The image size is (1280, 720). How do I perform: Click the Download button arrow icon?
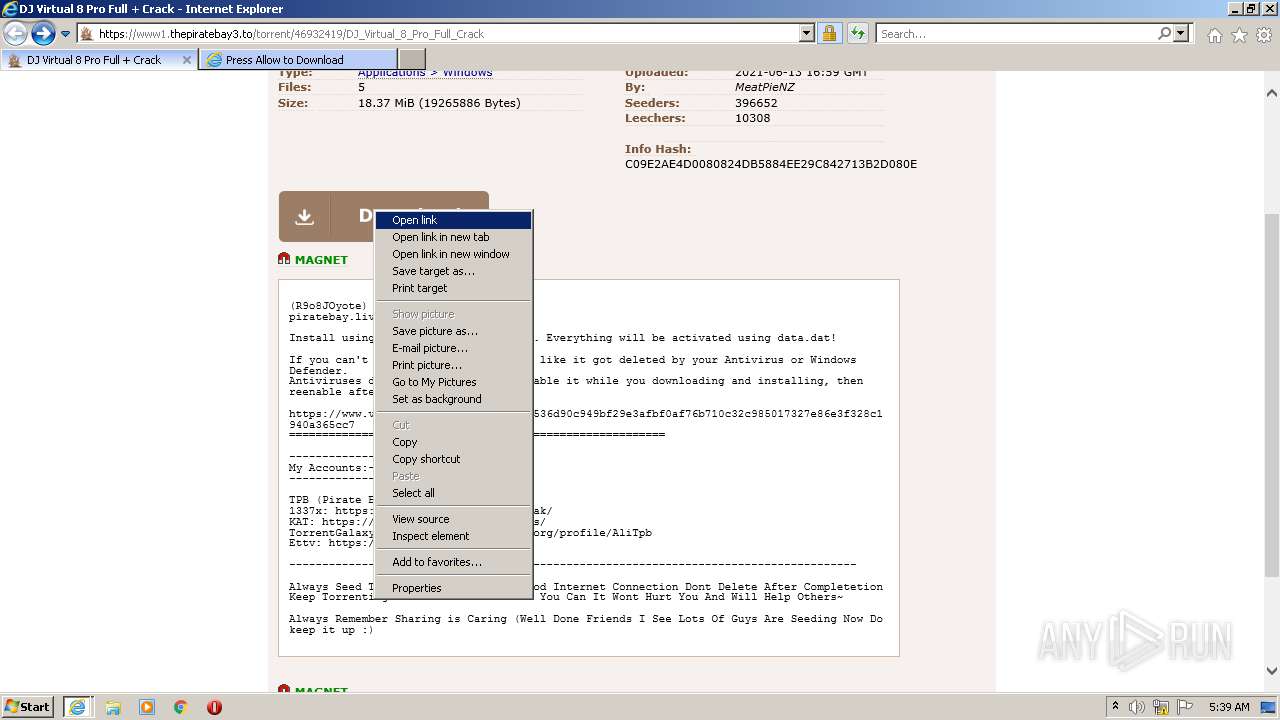tap(304, 217)
